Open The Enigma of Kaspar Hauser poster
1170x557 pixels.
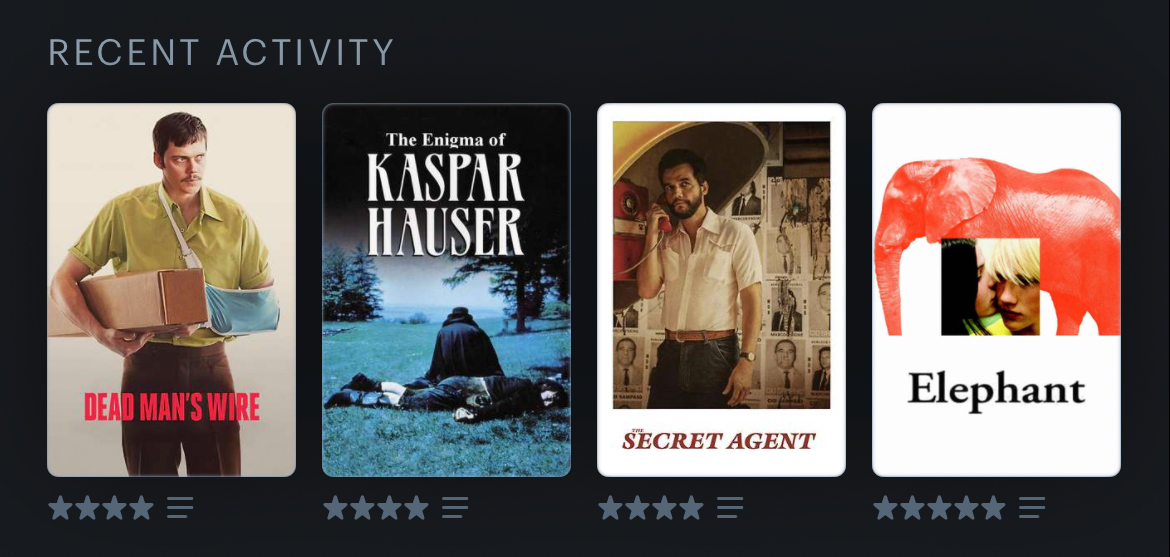tap(446, 290)
